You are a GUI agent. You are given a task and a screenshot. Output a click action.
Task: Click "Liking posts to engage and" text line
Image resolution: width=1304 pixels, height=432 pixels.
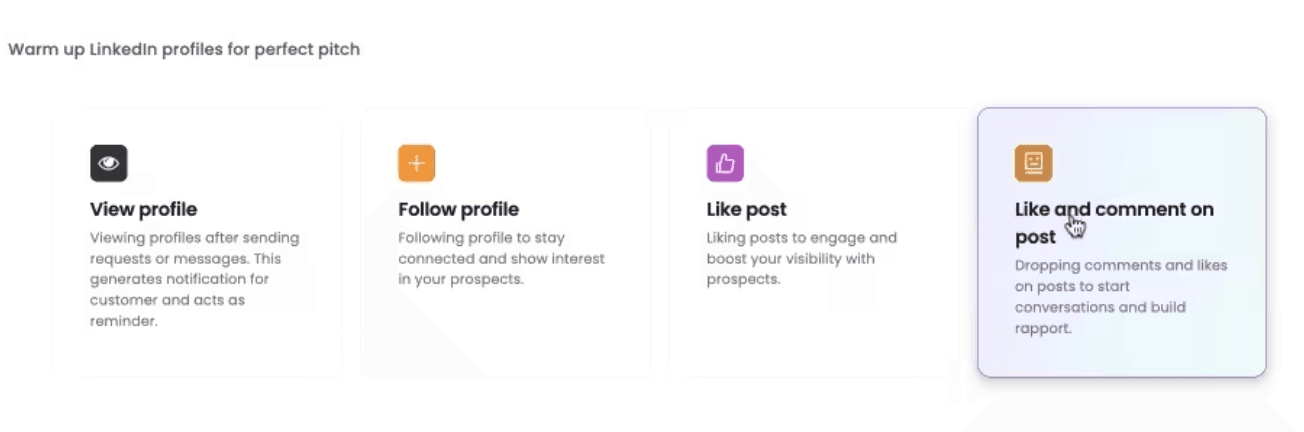(x=801, y=238)
